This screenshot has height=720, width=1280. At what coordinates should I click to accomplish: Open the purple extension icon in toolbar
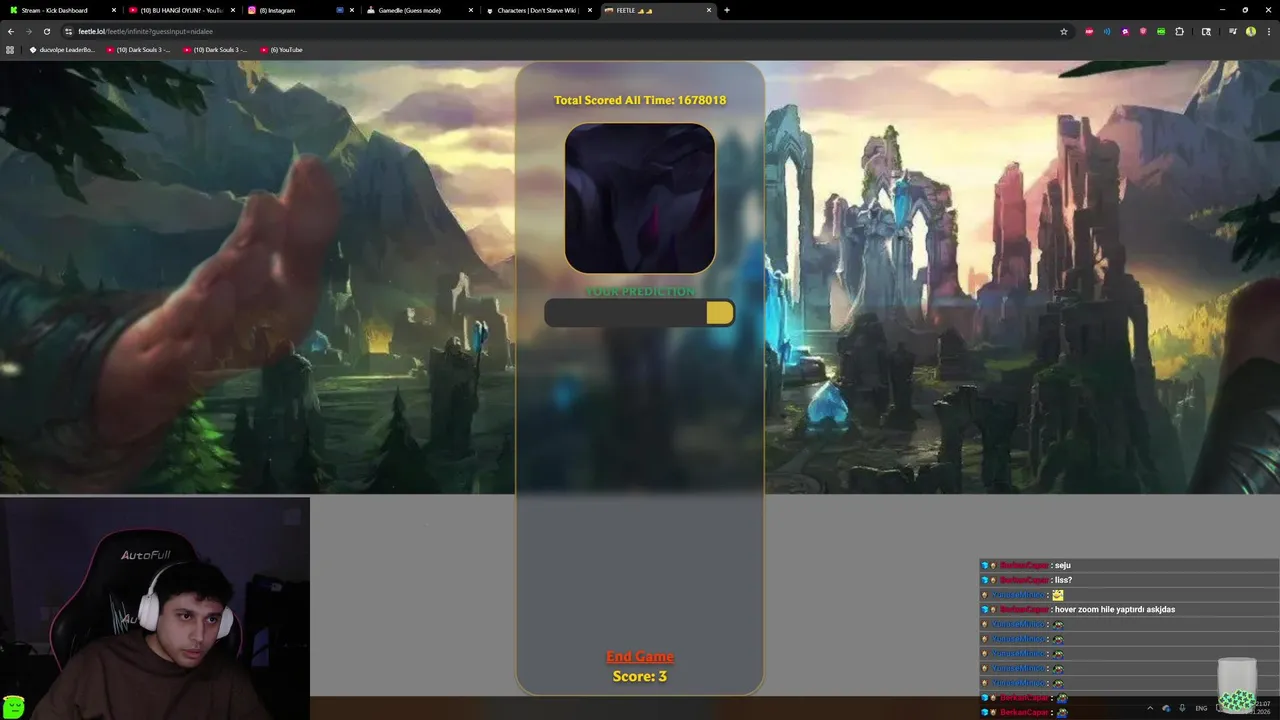pos(1125,31)
